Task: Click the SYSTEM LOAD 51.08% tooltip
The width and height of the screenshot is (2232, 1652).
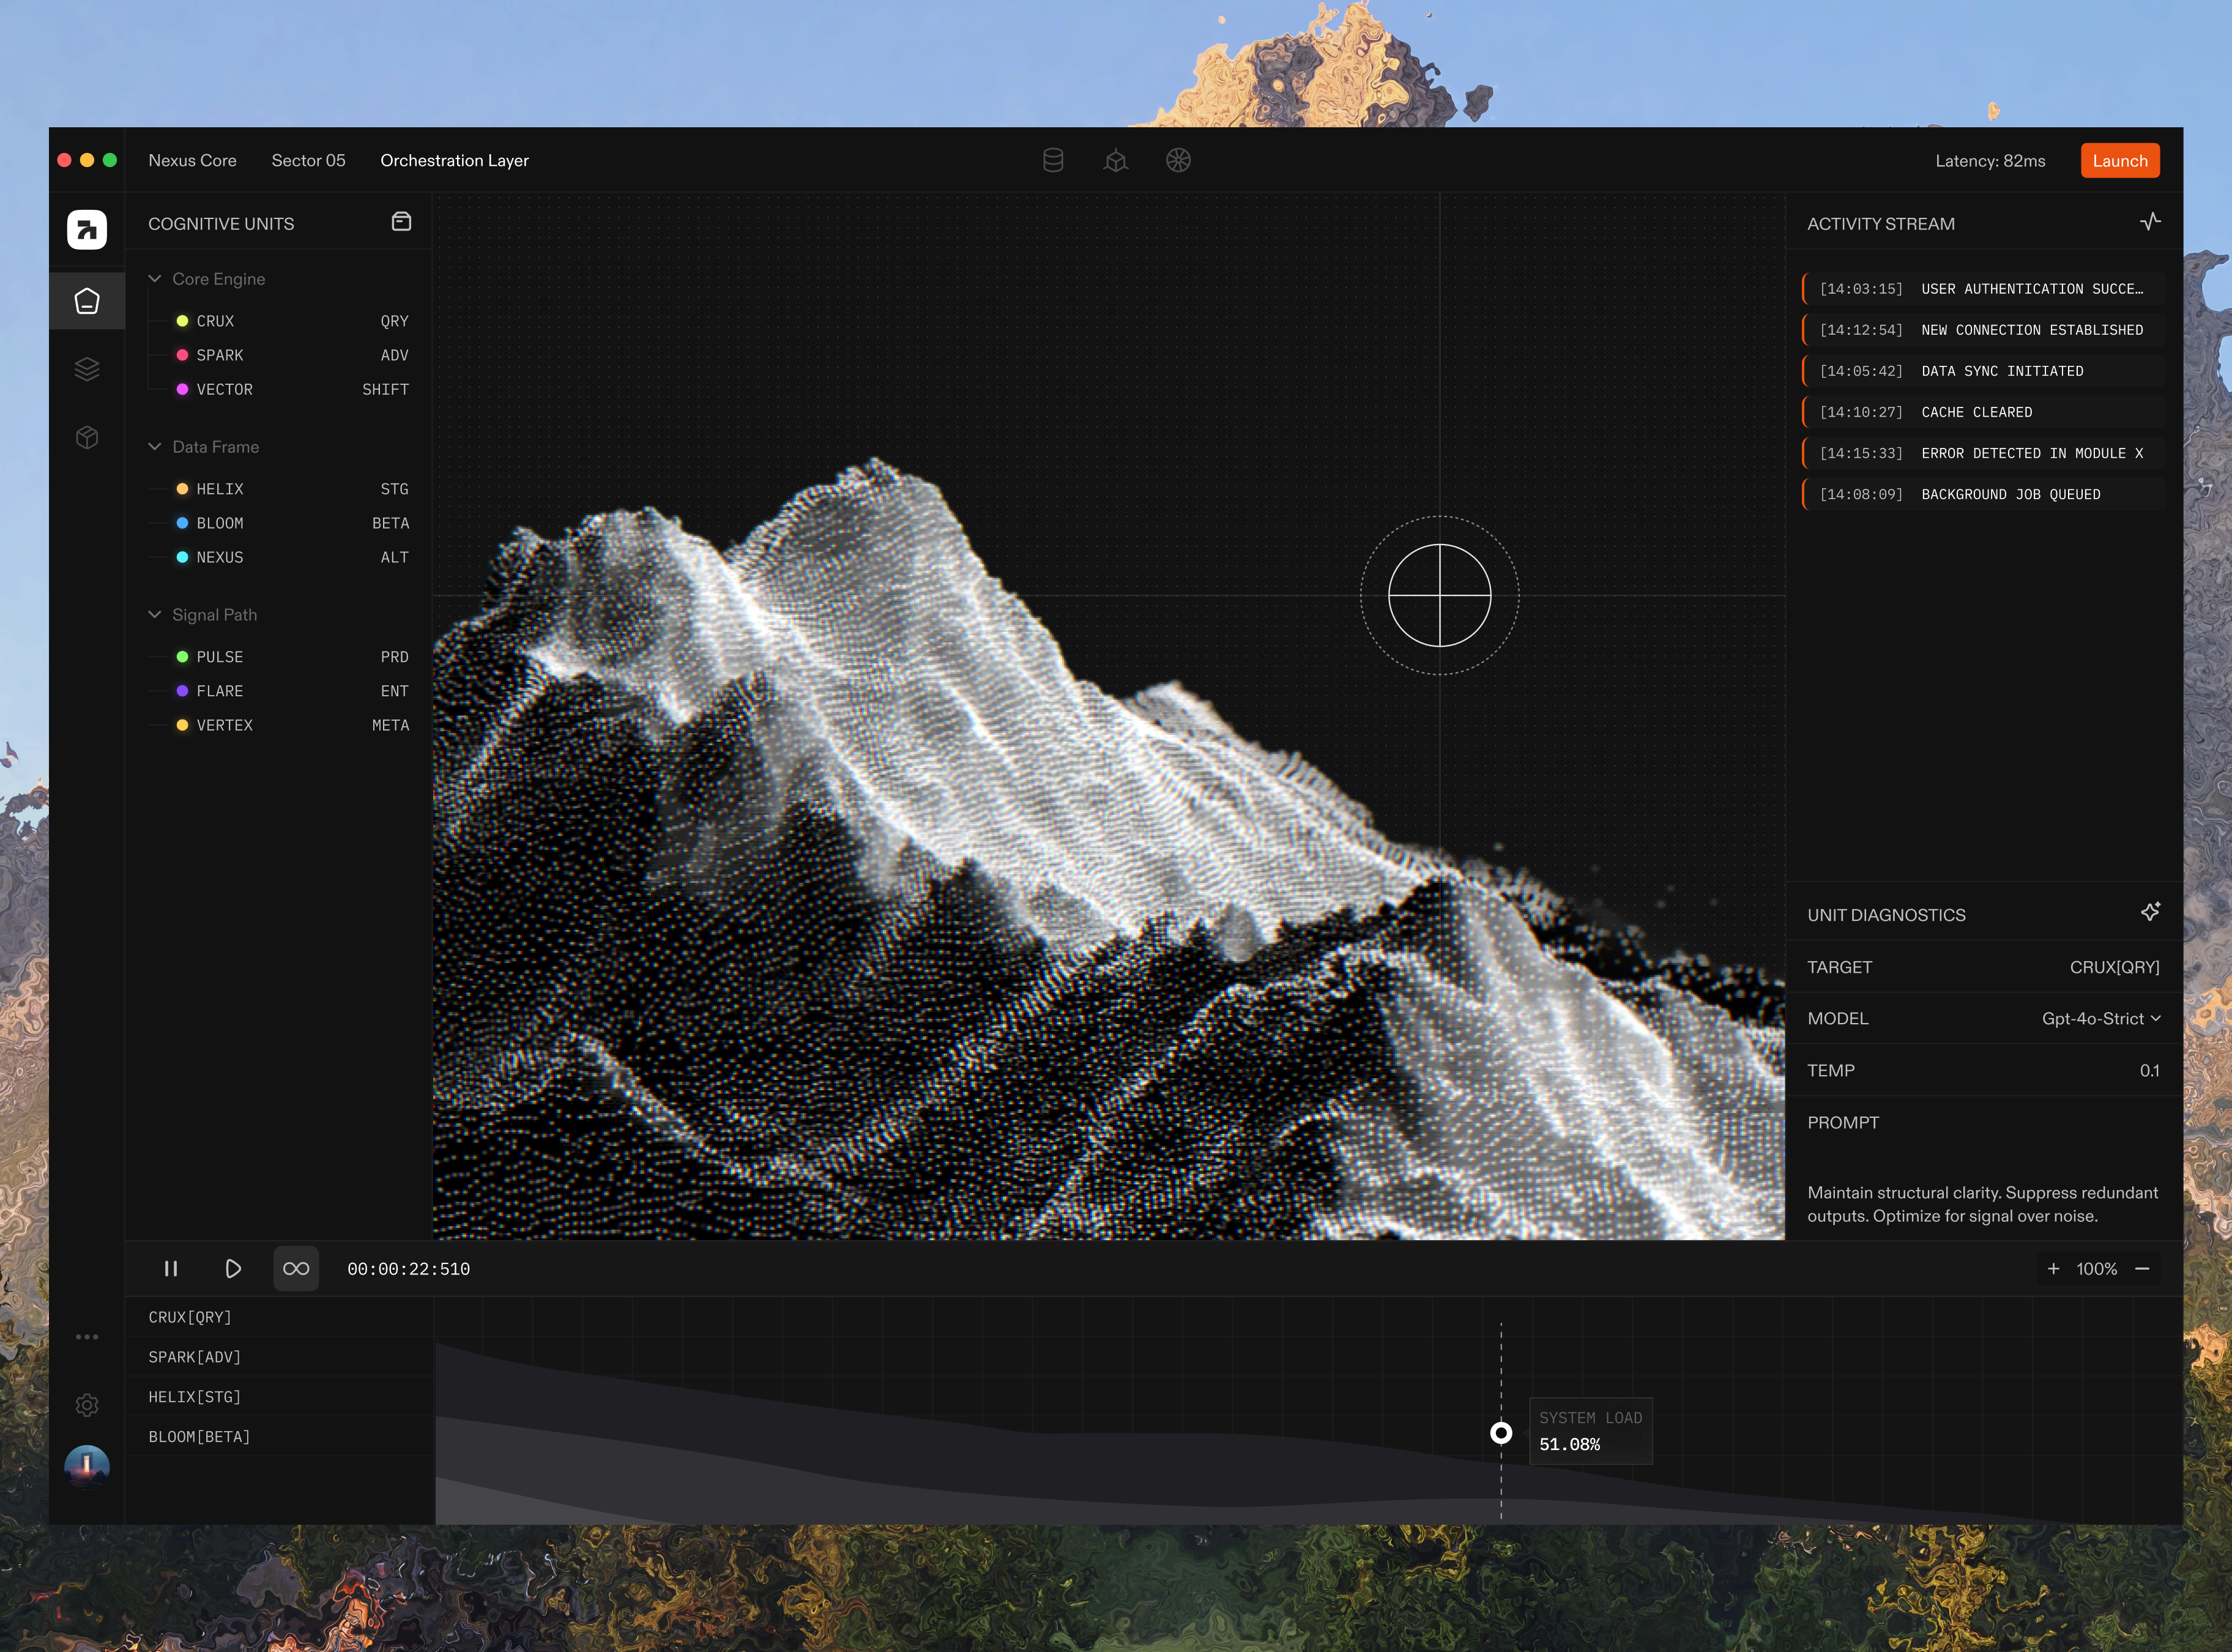Action: pyautogui.click(x=1591, y=1431)
